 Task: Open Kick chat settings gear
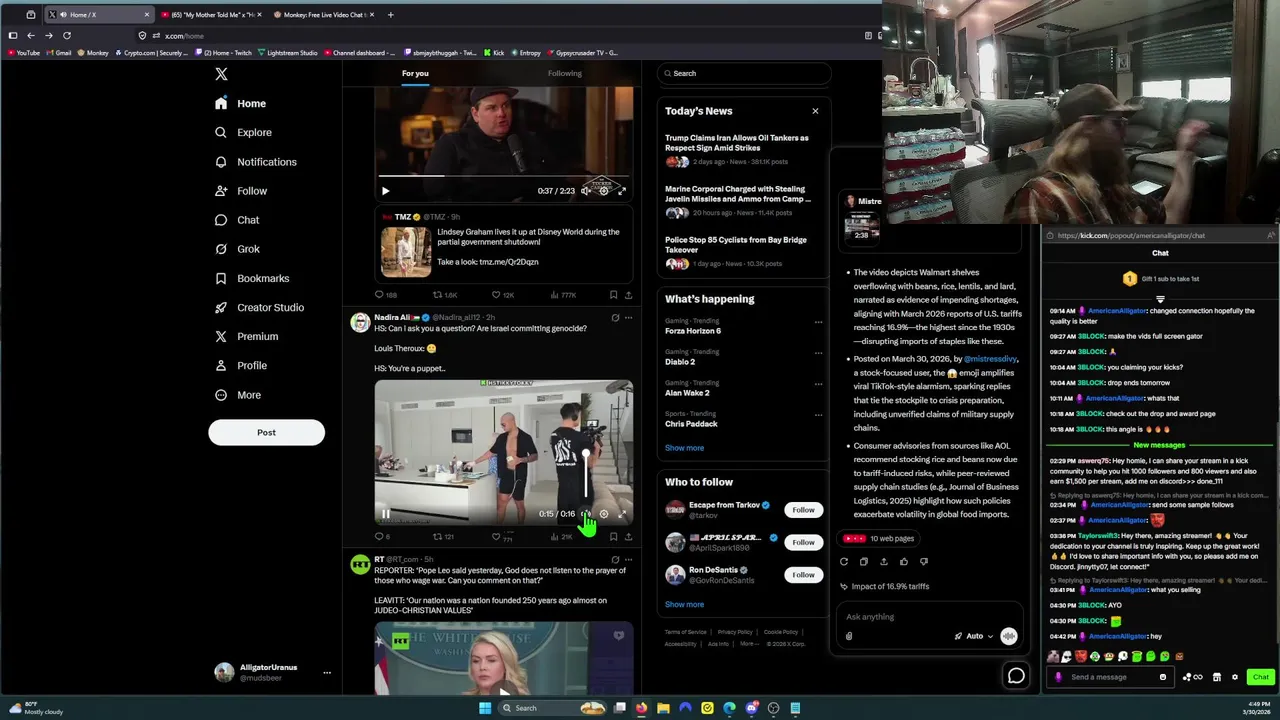(x=1235, y=677)
